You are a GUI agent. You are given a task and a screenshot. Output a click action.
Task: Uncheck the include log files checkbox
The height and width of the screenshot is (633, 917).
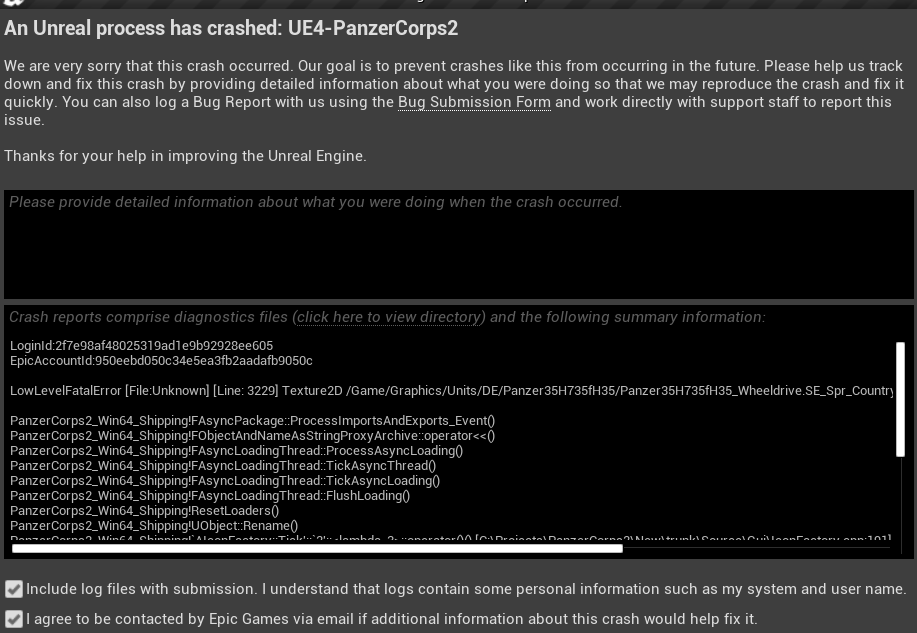click(14, 589)
